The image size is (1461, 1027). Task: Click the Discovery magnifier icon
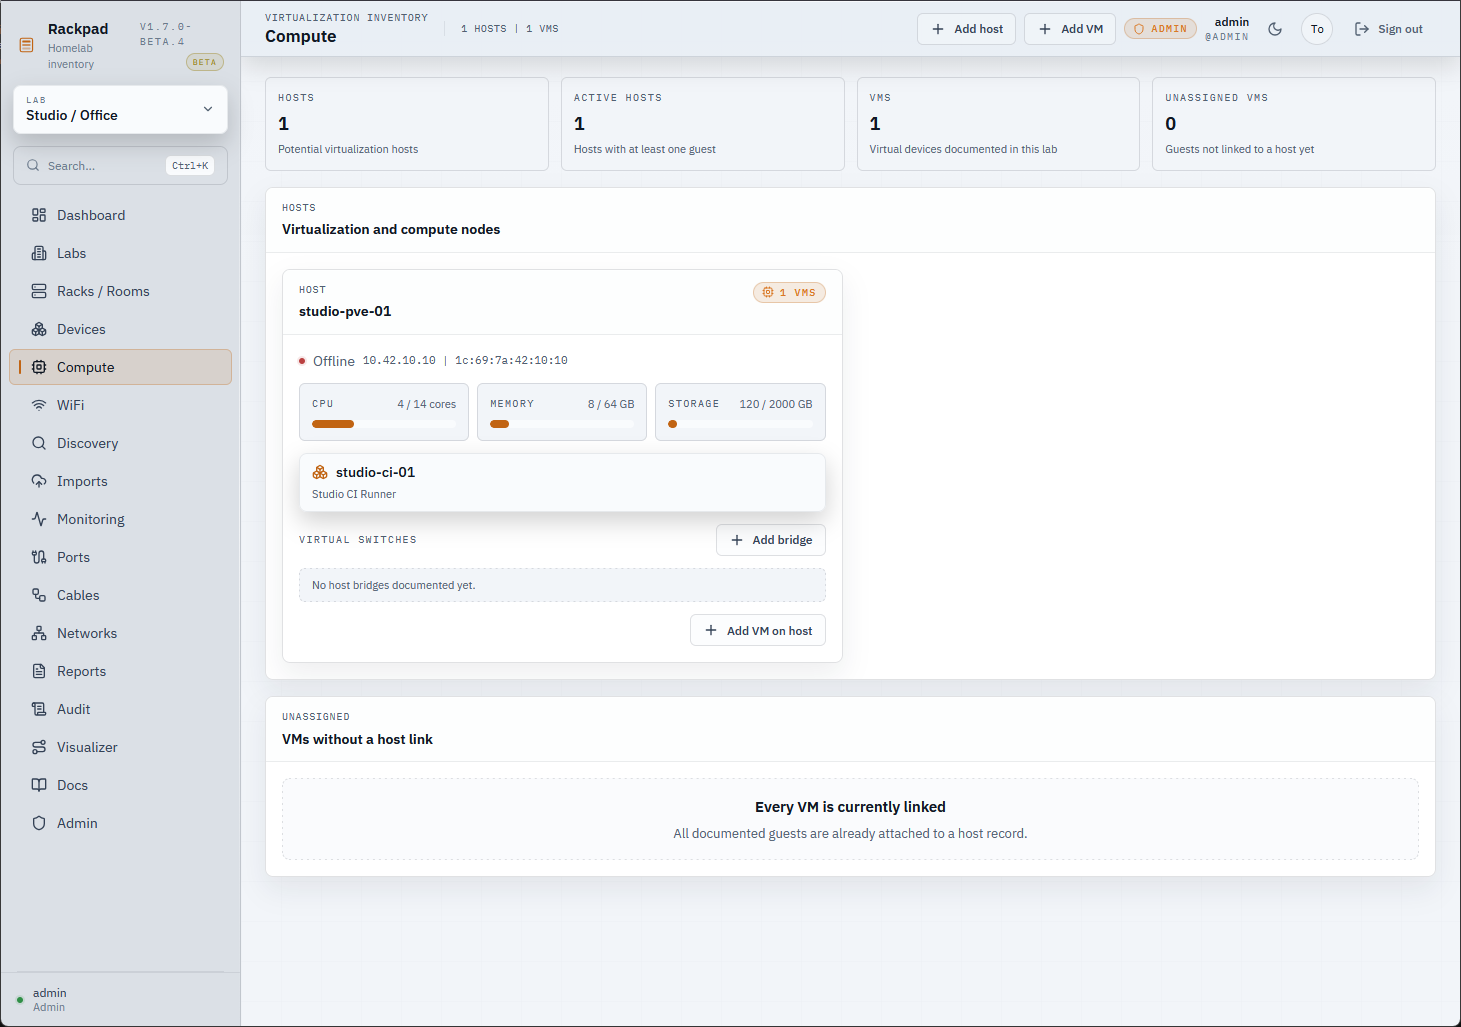pyautogui.click(x=39, y=443)
